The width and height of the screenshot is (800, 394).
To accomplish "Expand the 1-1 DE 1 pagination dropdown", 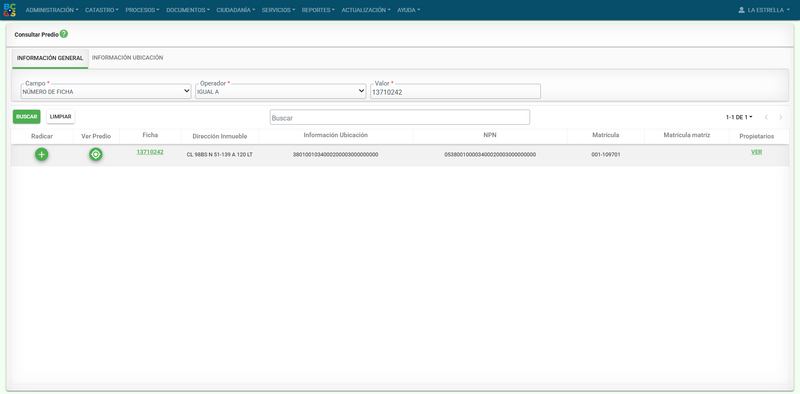I will coord(739,117).
